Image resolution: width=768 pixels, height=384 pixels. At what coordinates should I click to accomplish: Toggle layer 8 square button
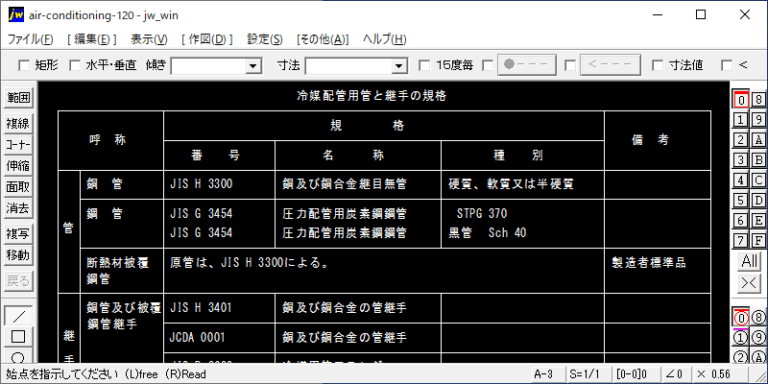758,99
